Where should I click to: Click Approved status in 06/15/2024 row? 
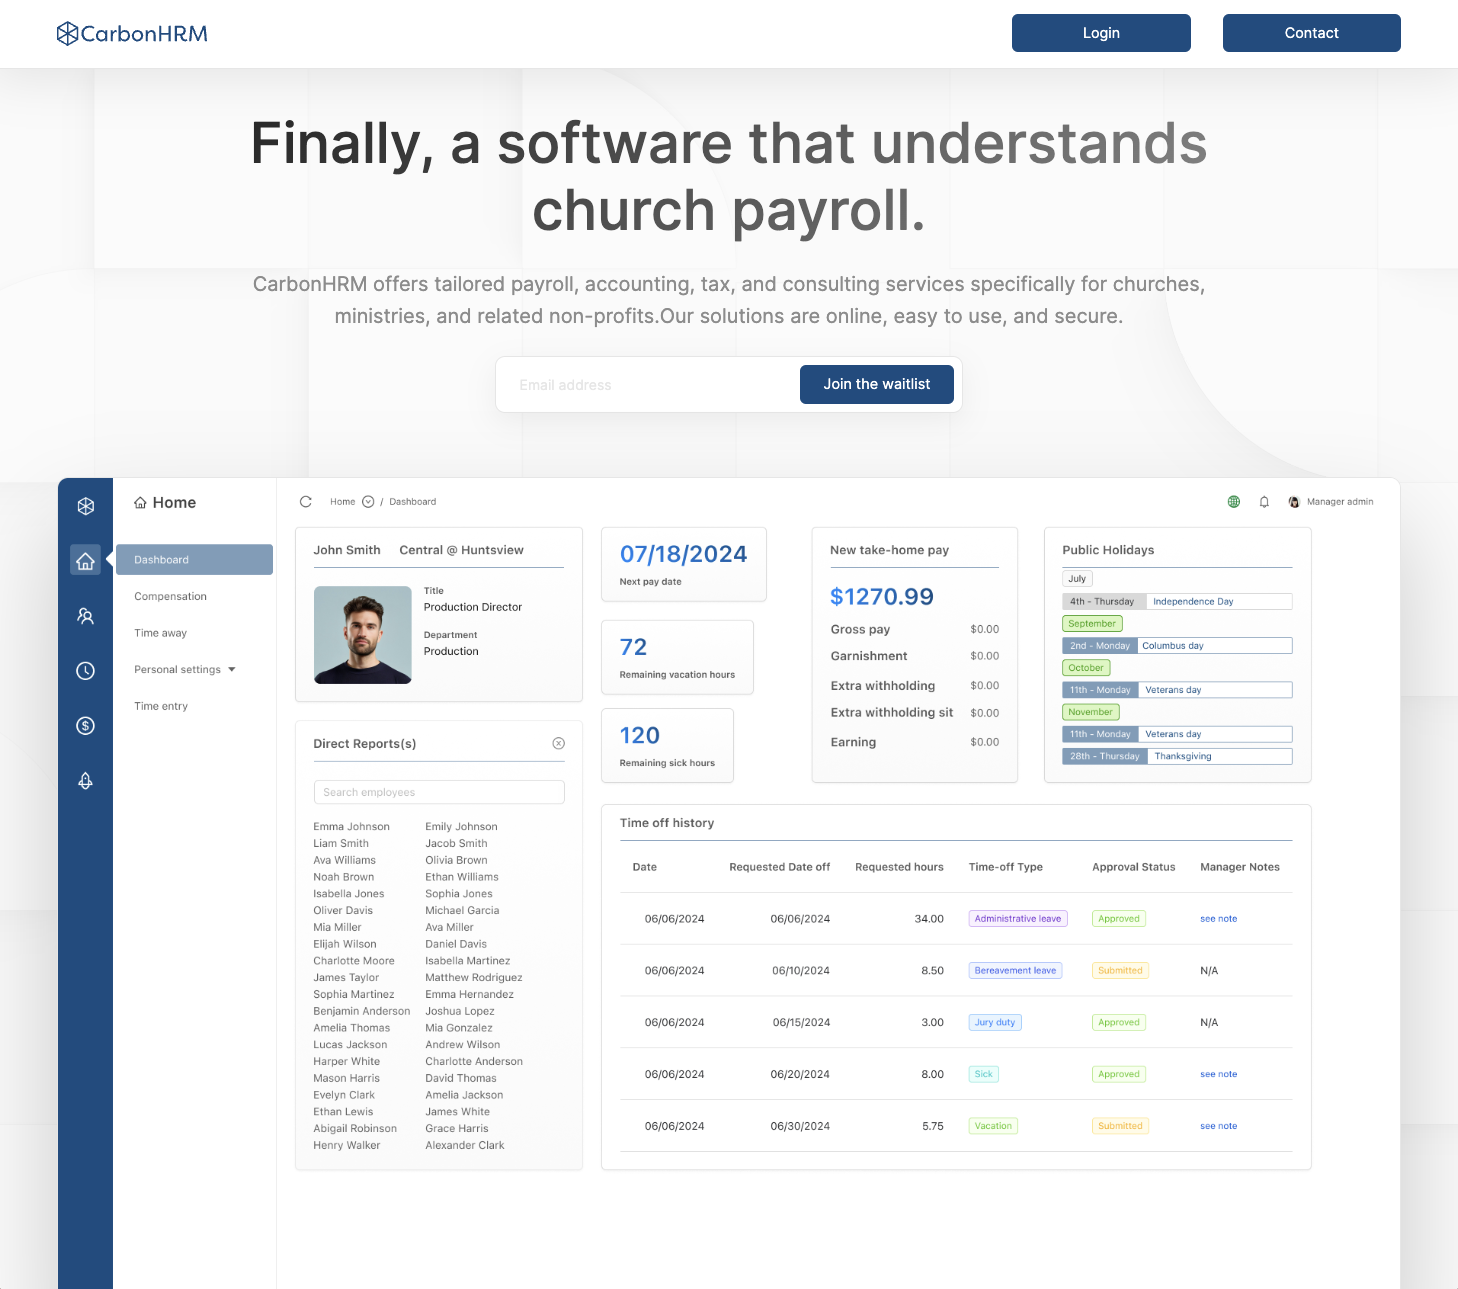(x=1119, y=1023)
